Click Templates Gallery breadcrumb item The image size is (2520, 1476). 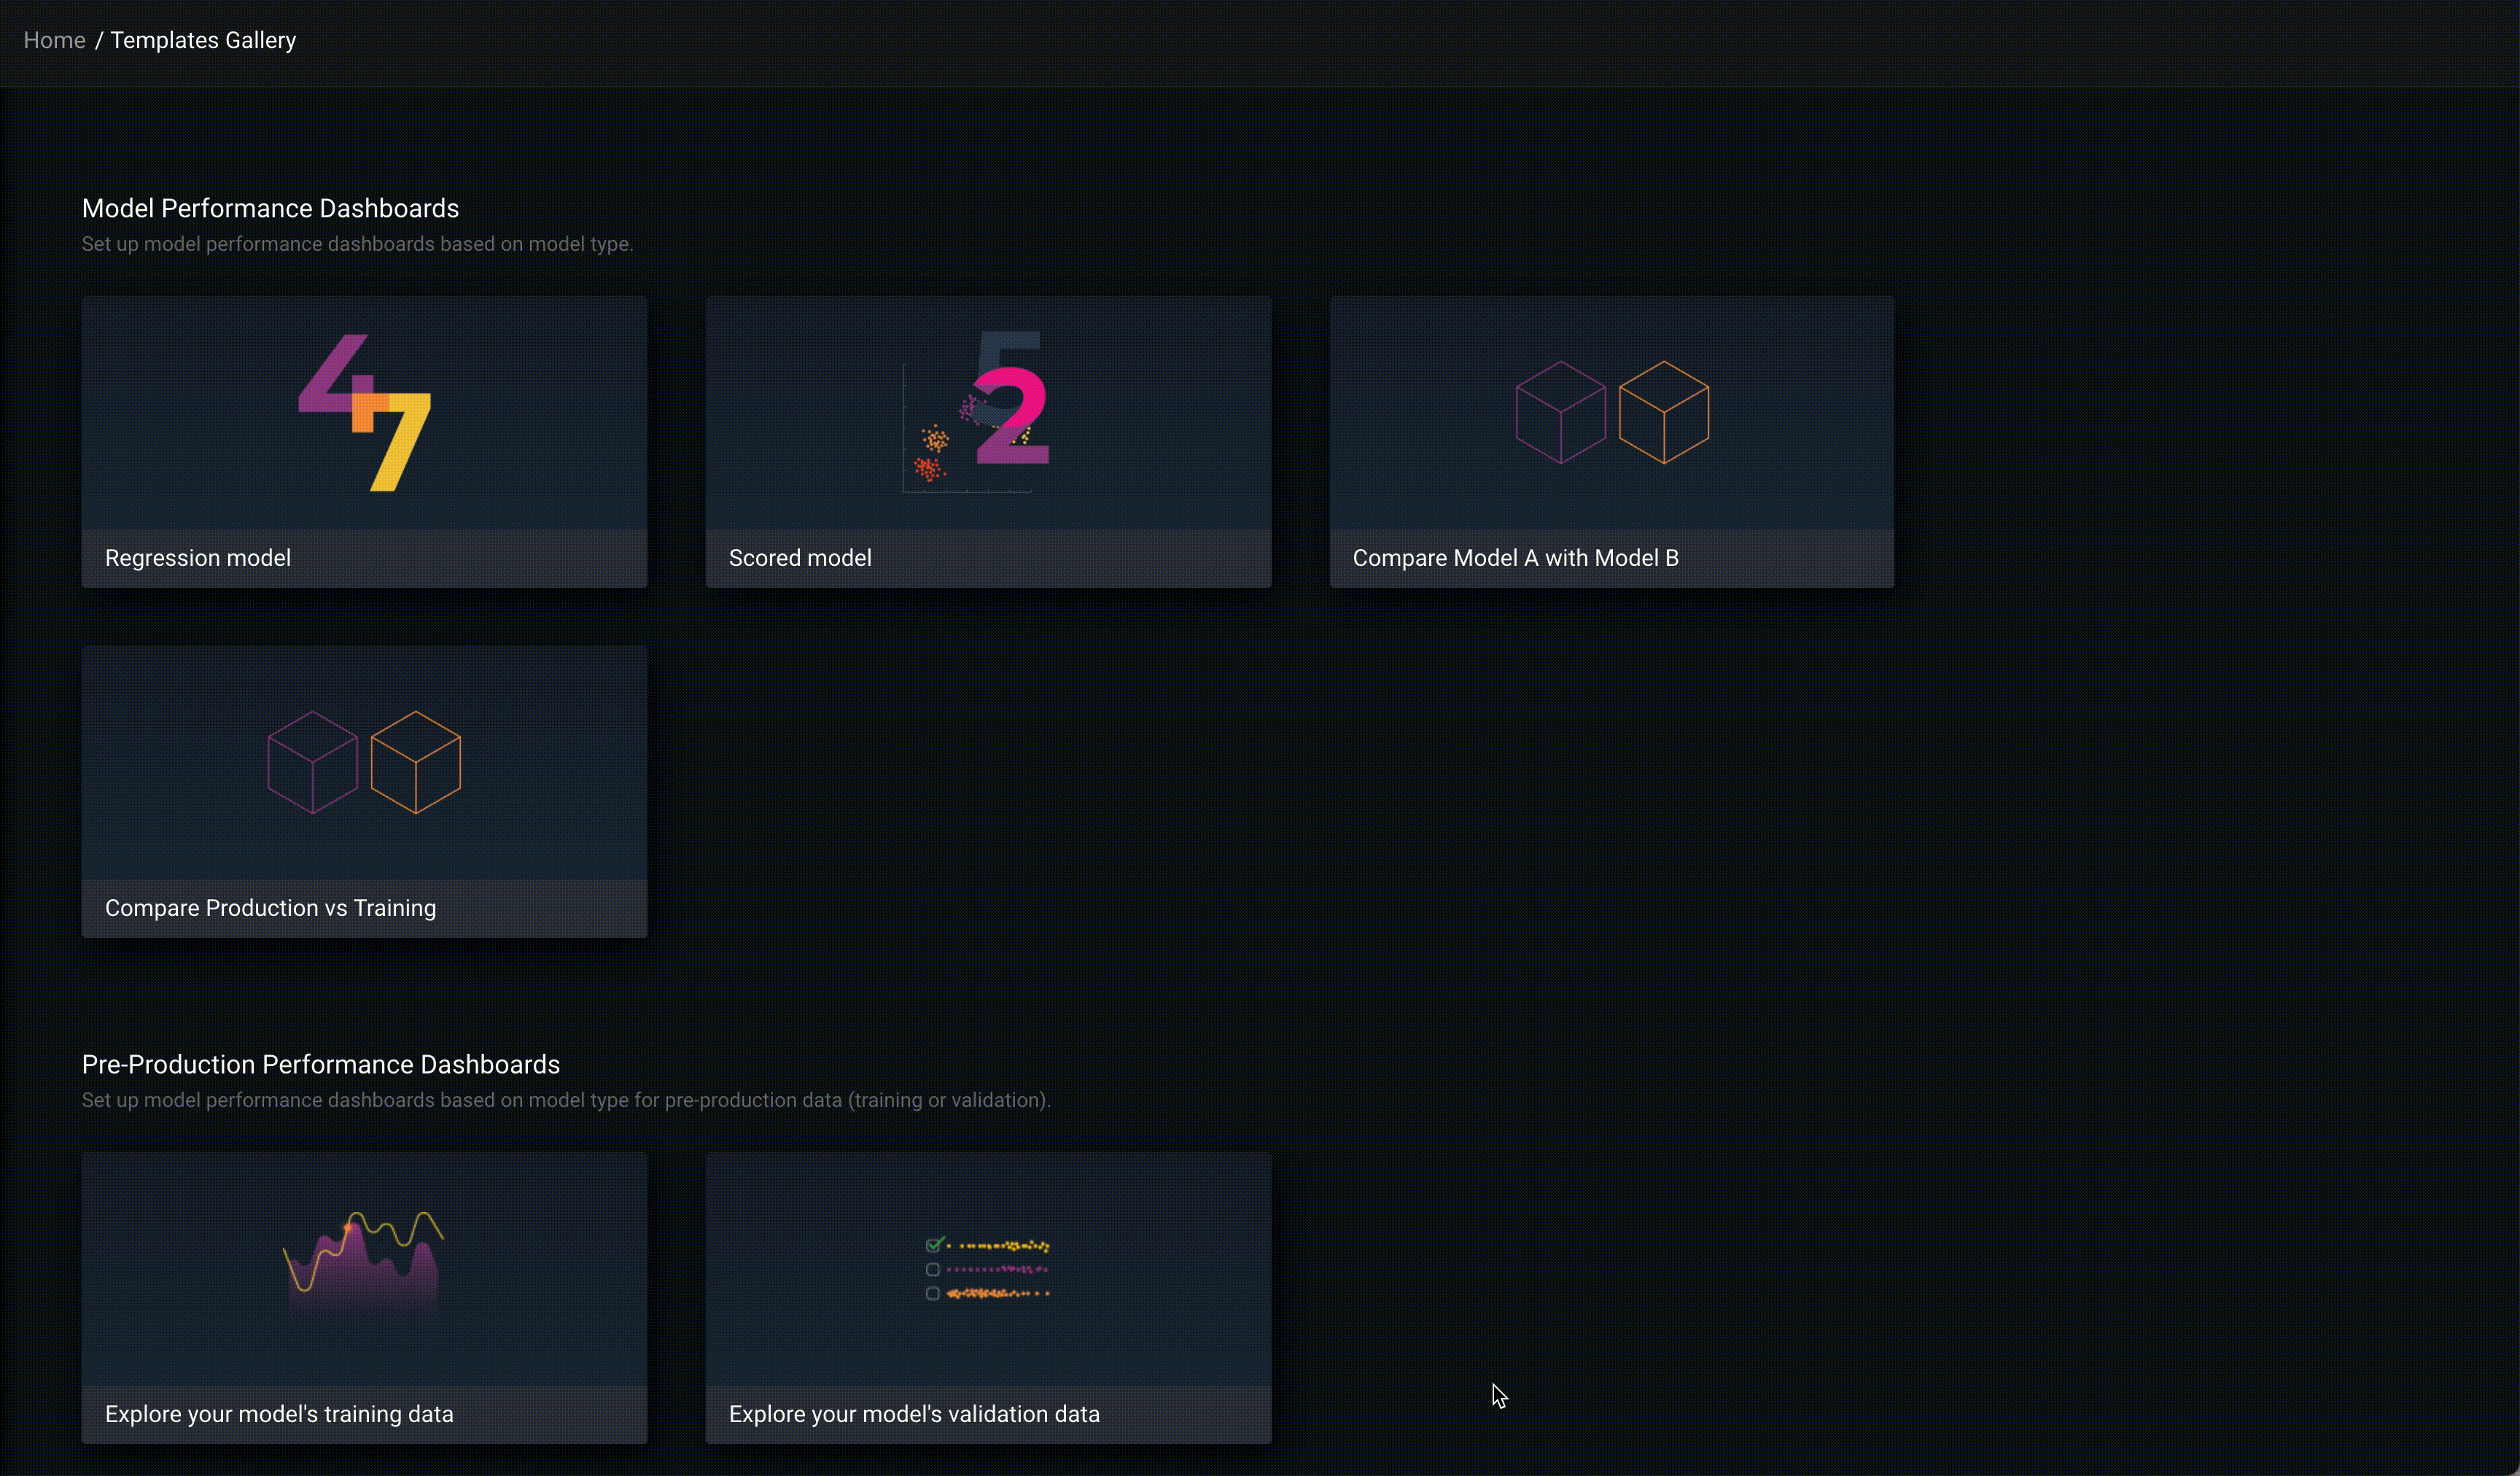(203, 40)
